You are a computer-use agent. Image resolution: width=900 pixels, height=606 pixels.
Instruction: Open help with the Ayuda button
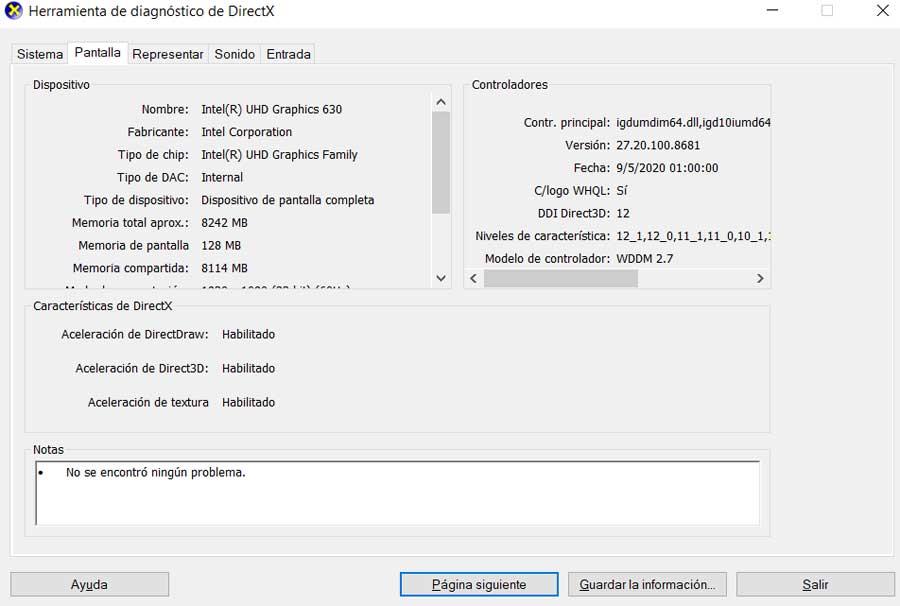90,584
